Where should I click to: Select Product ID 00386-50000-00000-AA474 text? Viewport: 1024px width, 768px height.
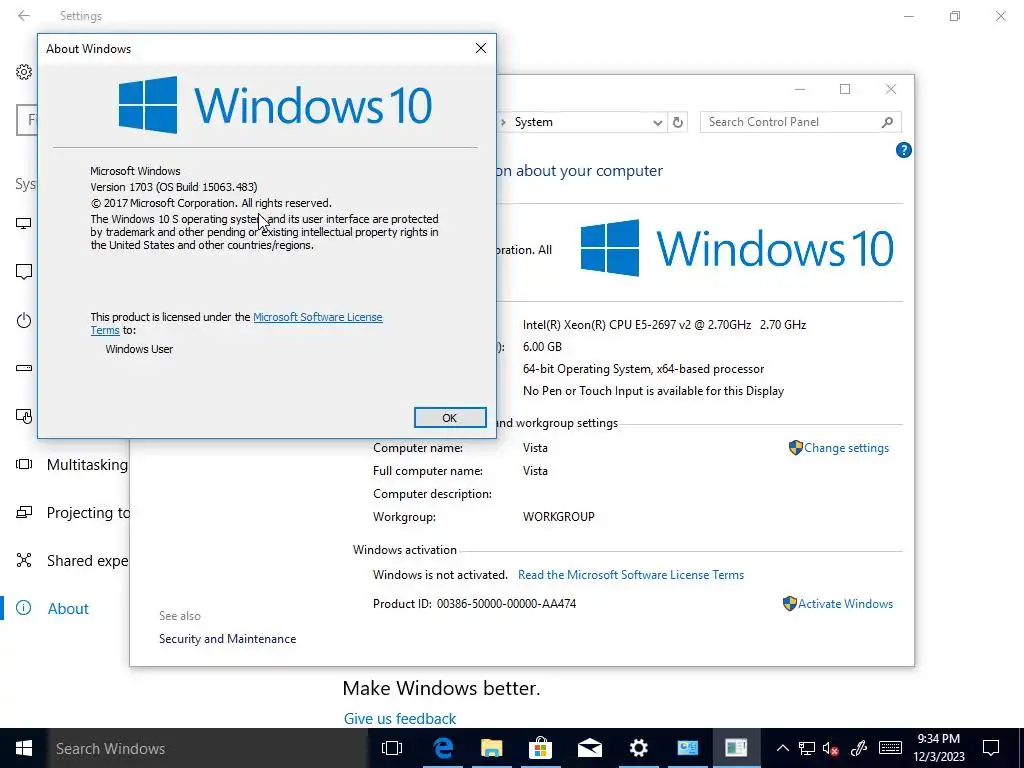point(506,604)
